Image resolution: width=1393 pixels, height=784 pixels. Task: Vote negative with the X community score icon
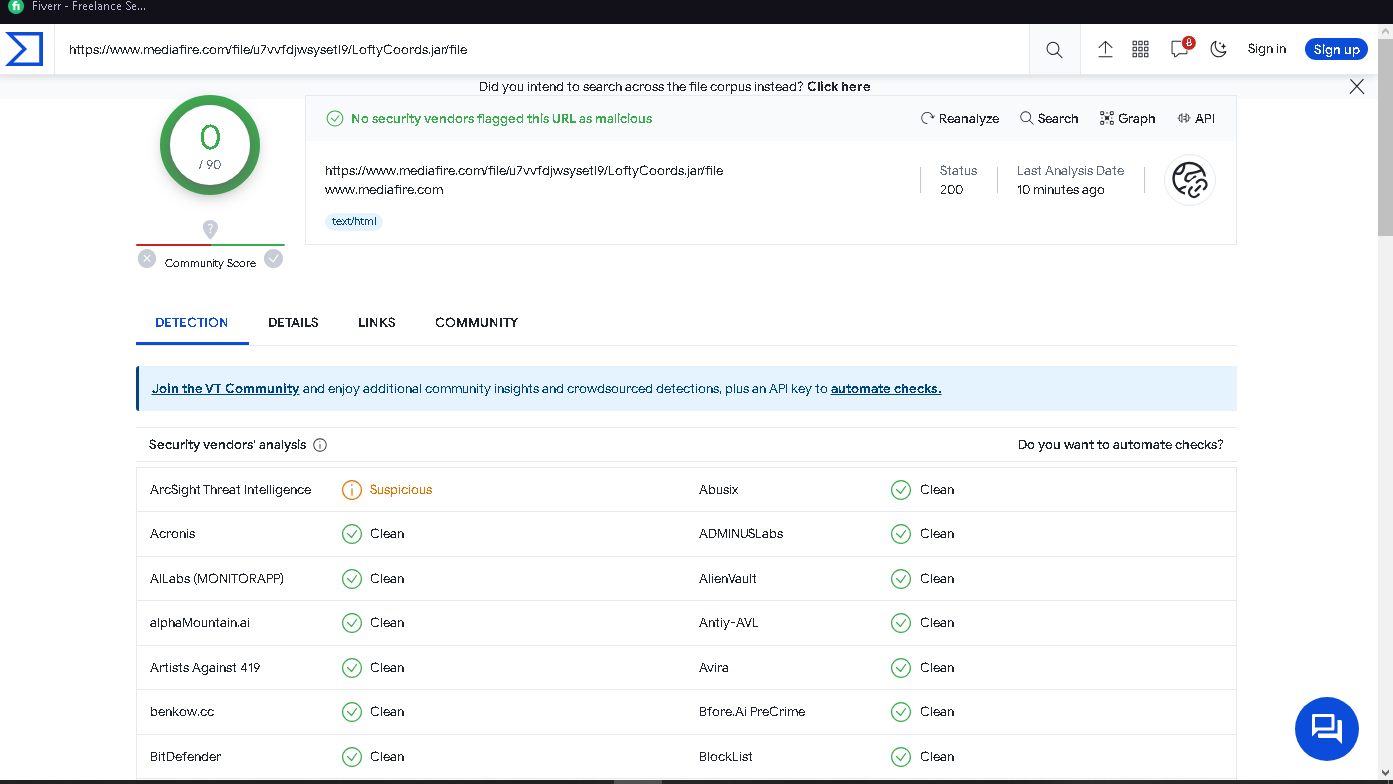coord(147,259)
